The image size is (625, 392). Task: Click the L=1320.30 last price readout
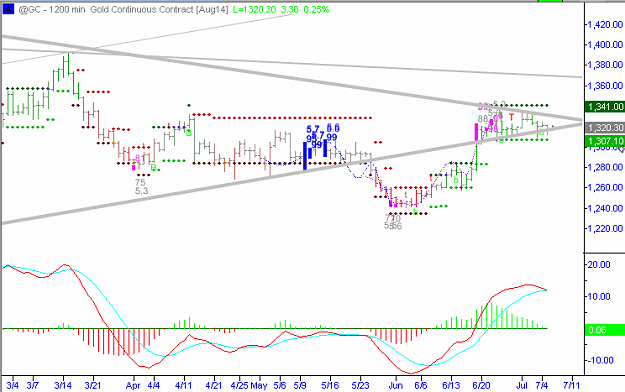click(x=254, y=10)
